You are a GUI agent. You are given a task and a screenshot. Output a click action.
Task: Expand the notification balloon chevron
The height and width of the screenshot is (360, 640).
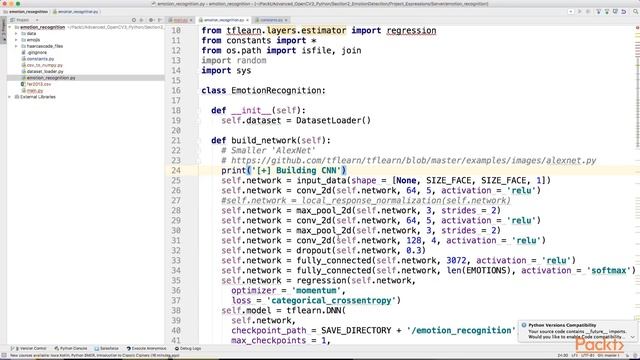[633, 337]
